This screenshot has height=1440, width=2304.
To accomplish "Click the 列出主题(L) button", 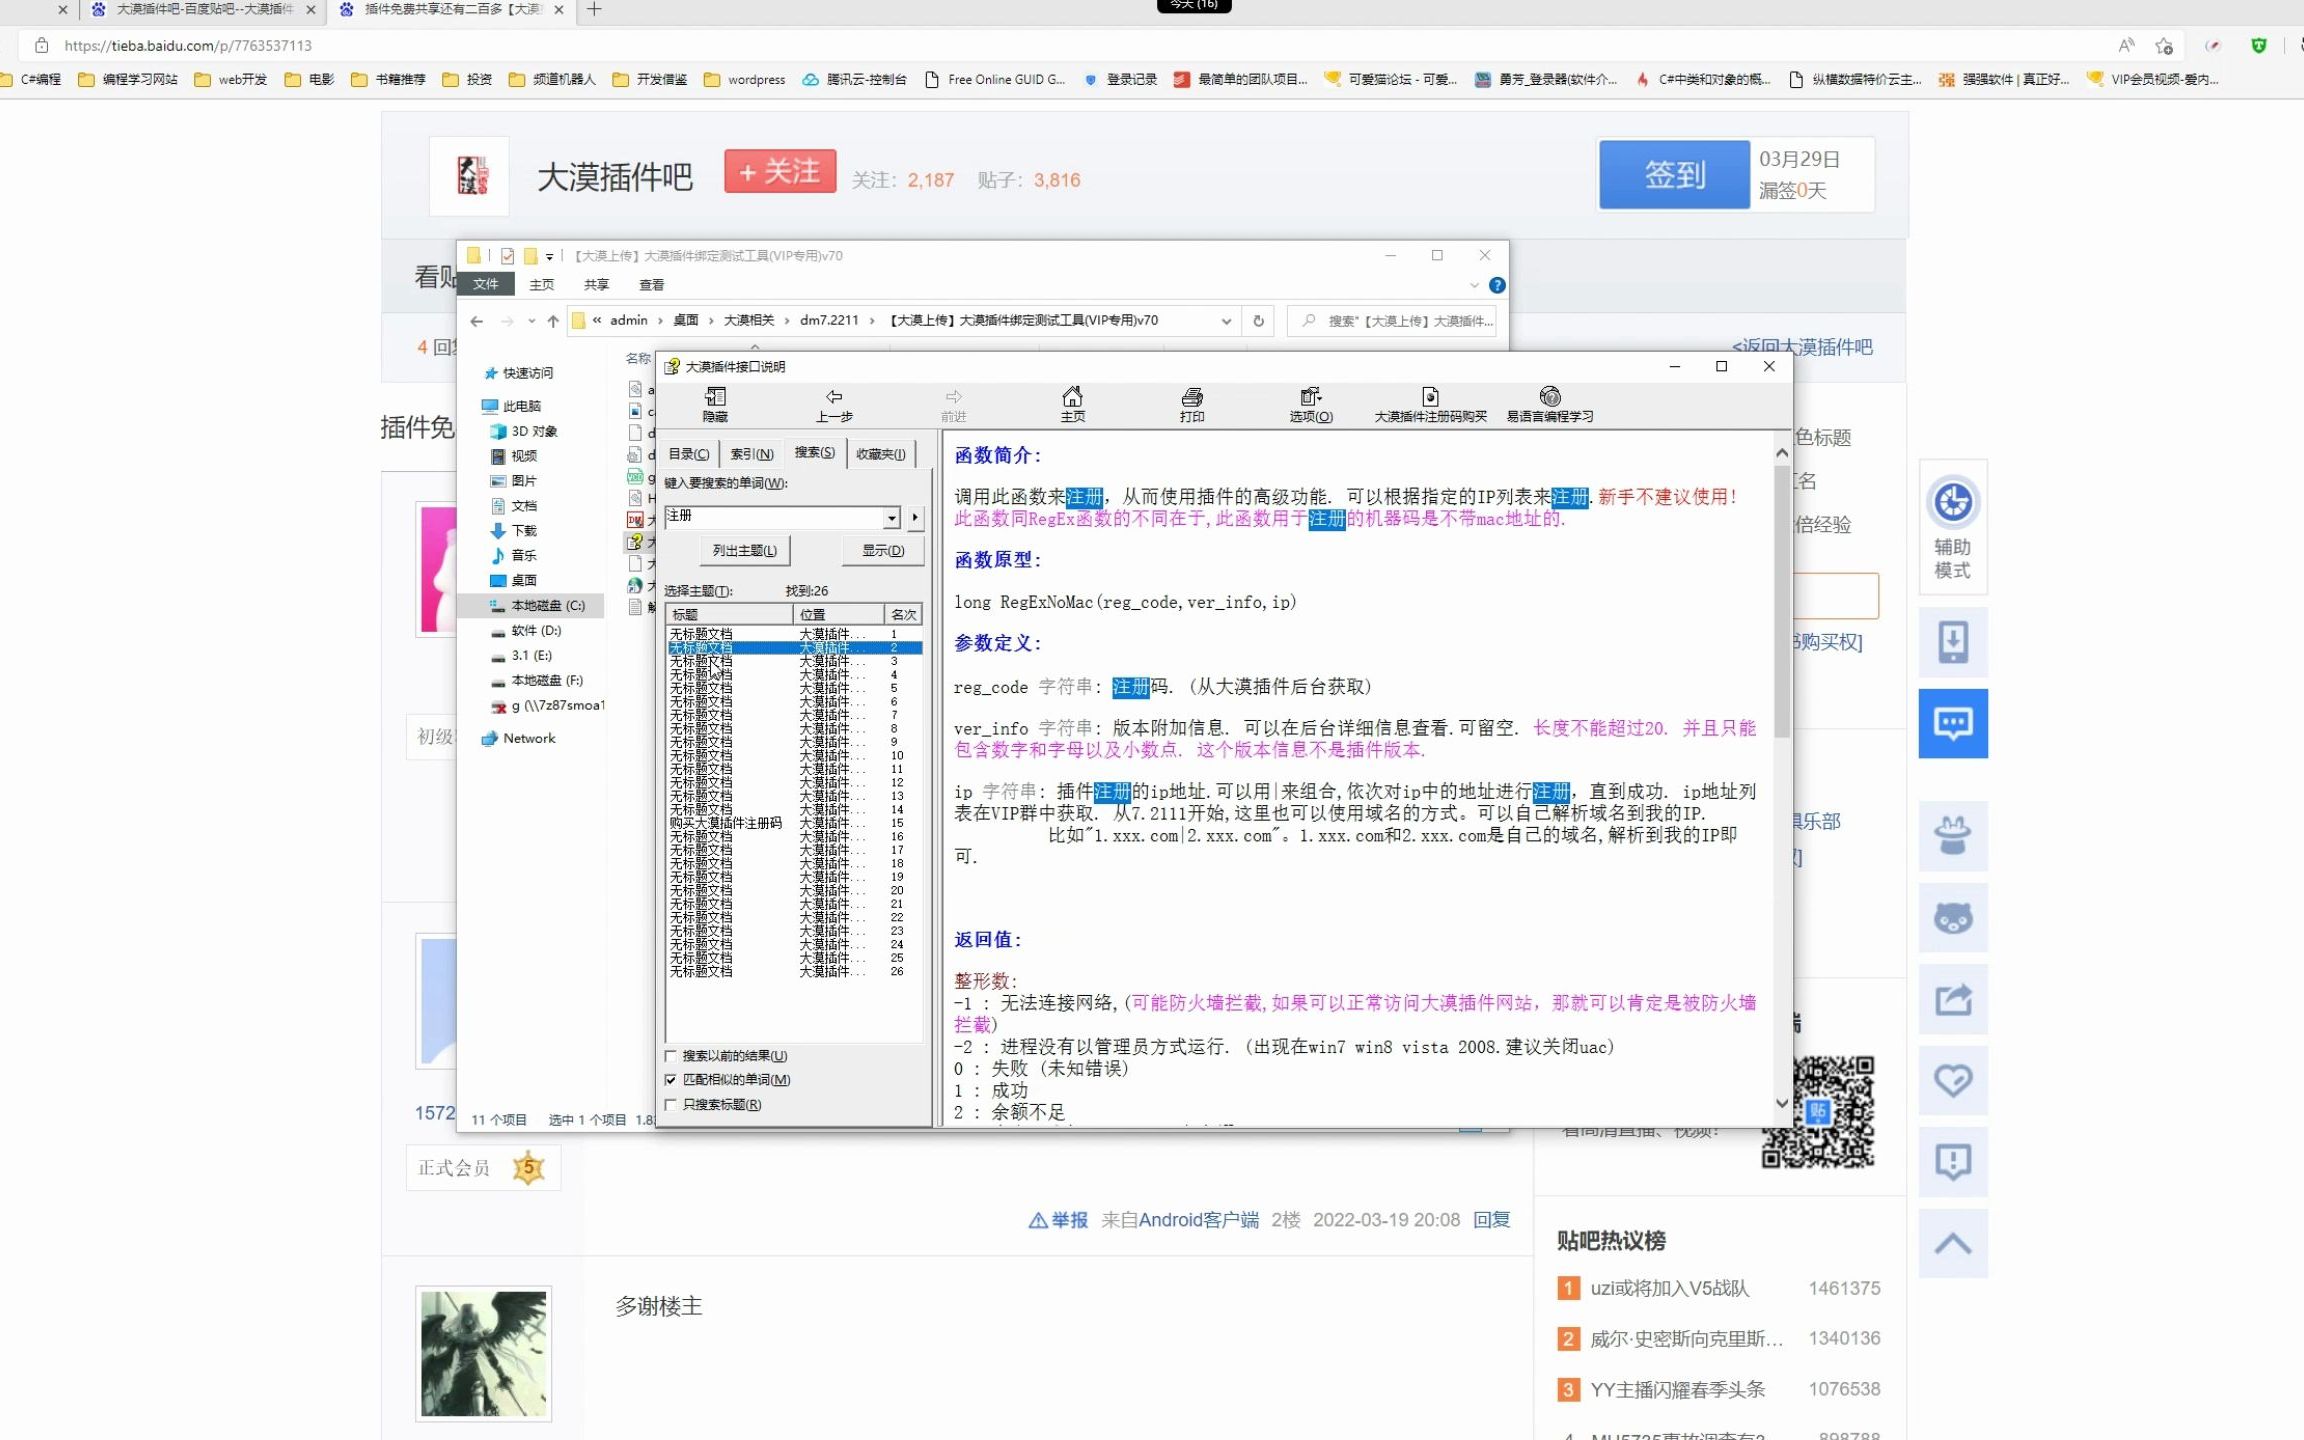I will [745, 551].
